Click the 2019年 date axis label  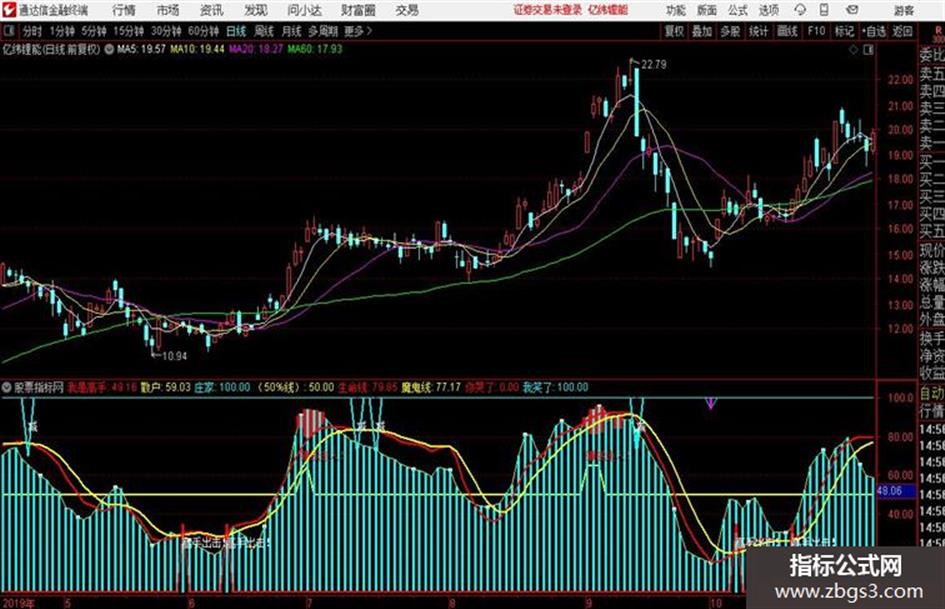click(18, 603)
